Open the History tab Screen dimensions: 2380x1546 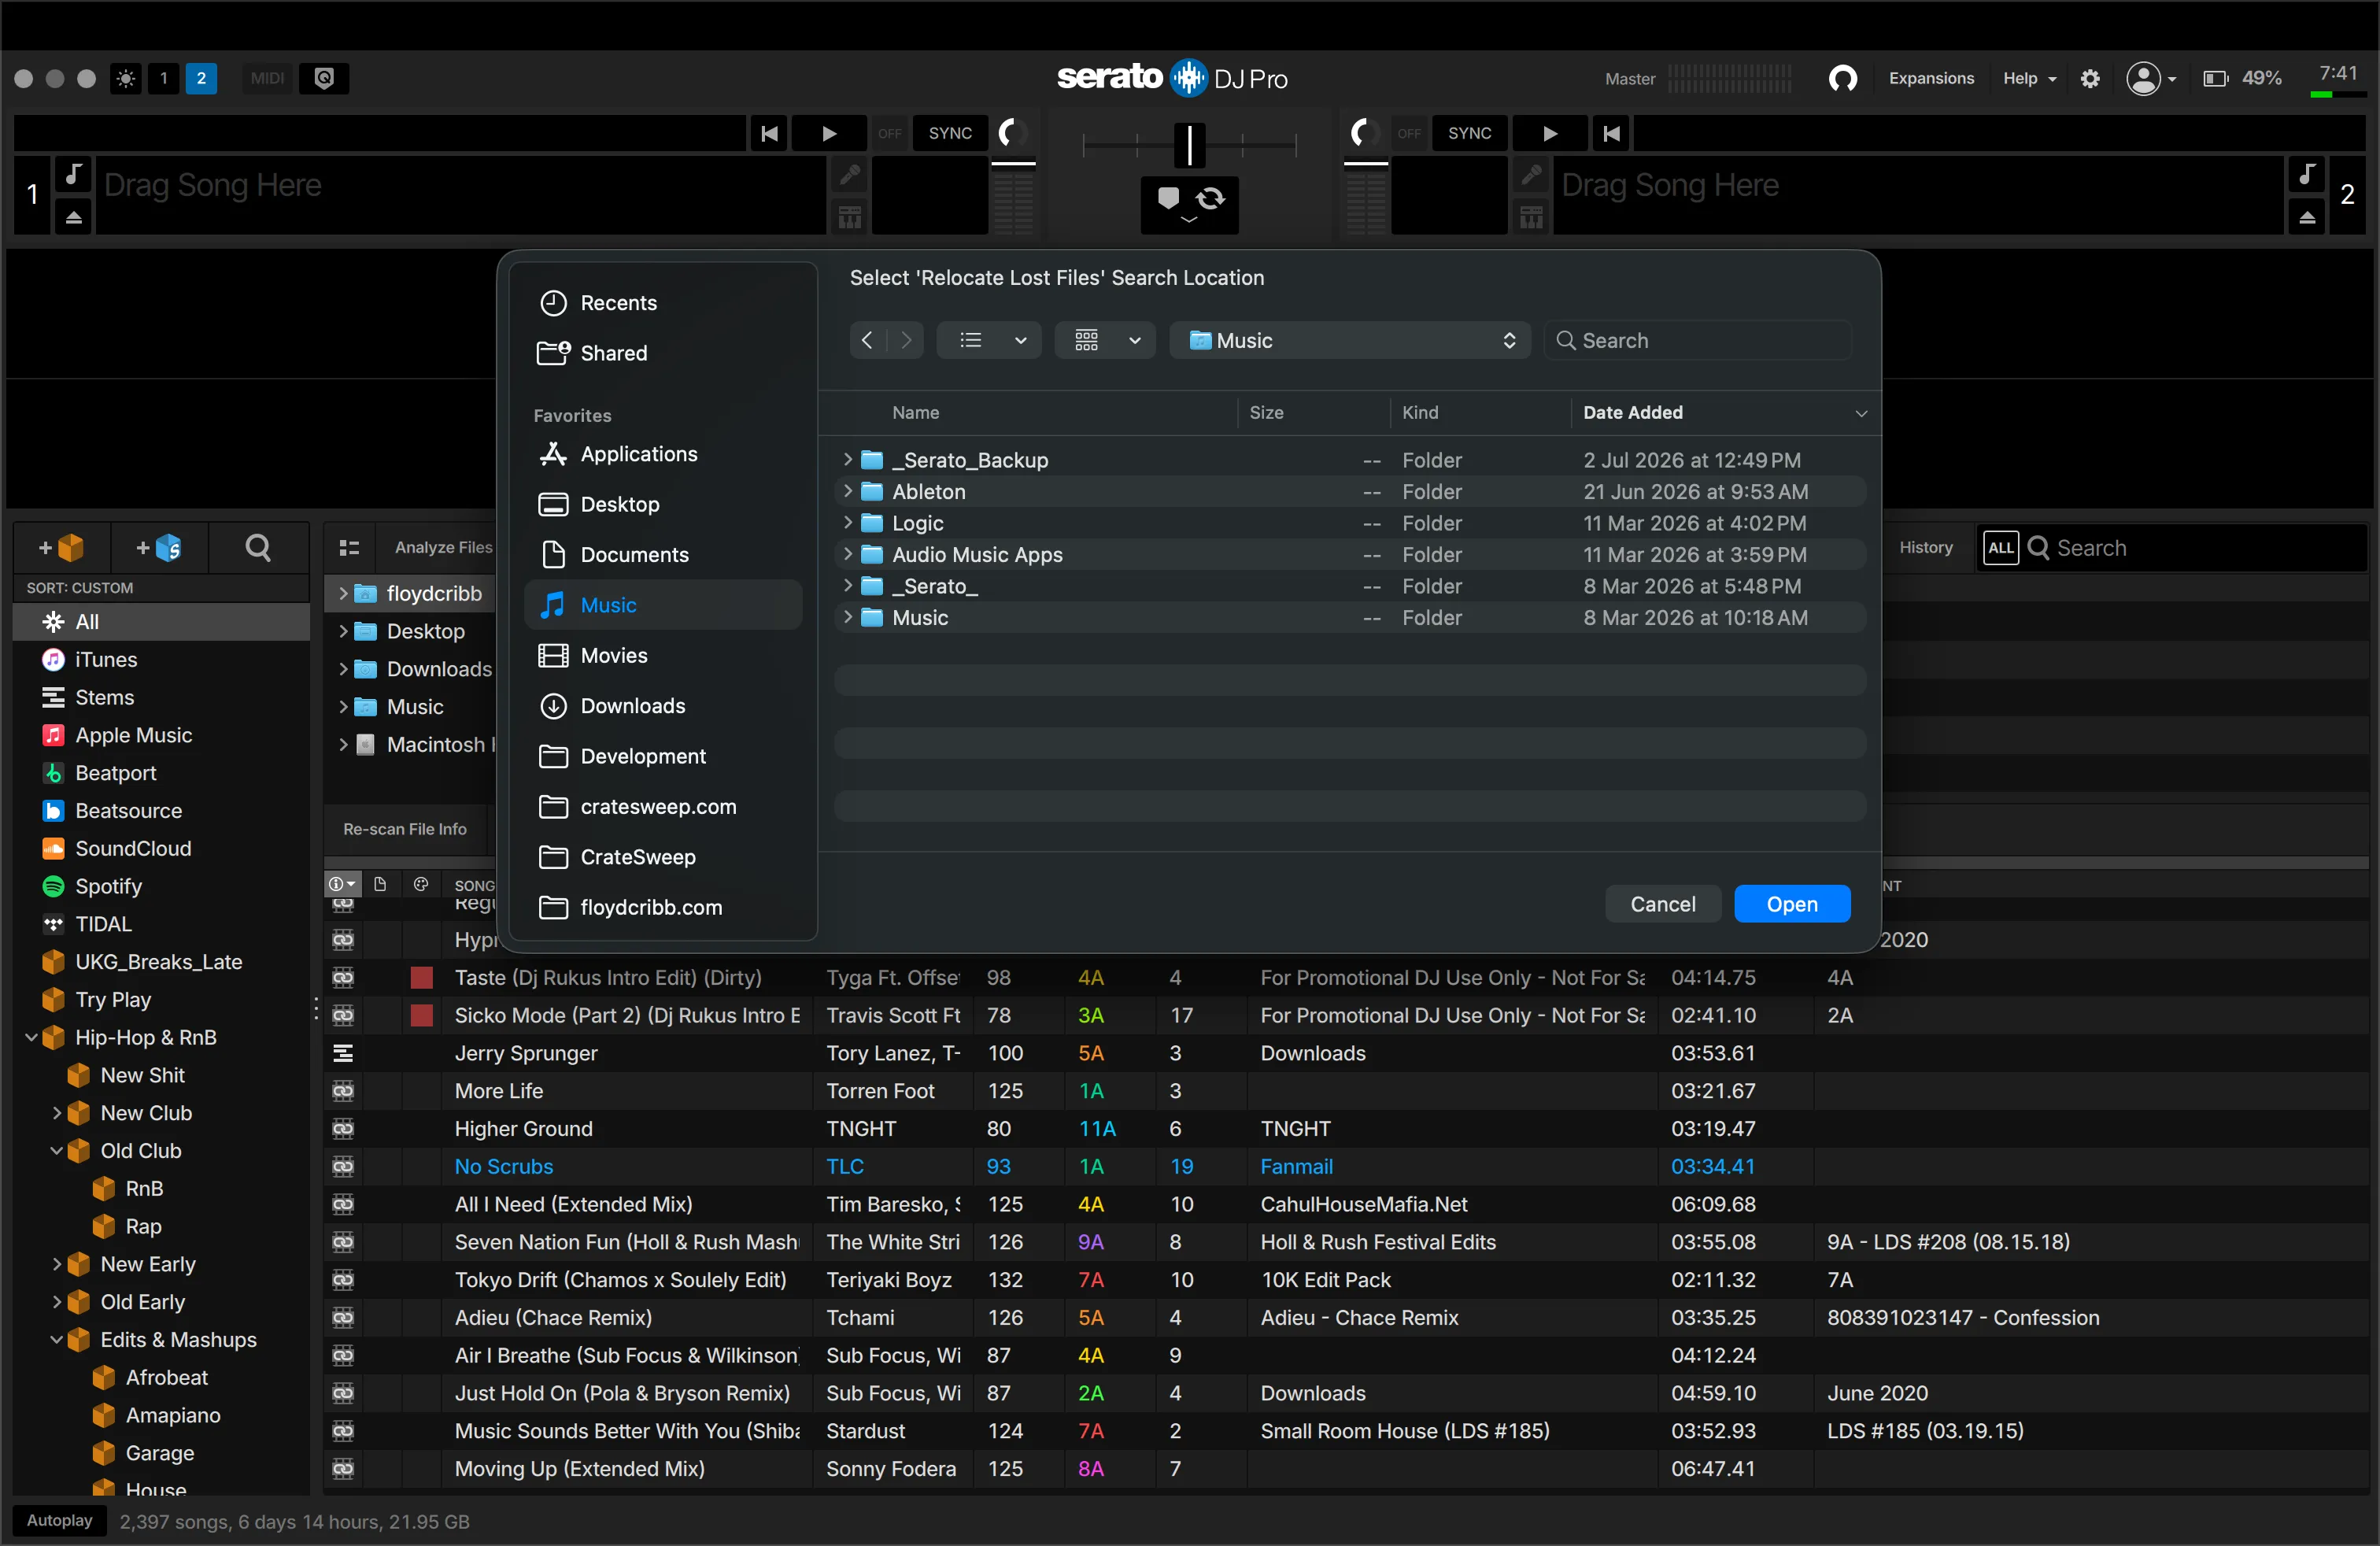pyautogui.click(x=1925, y=547)
